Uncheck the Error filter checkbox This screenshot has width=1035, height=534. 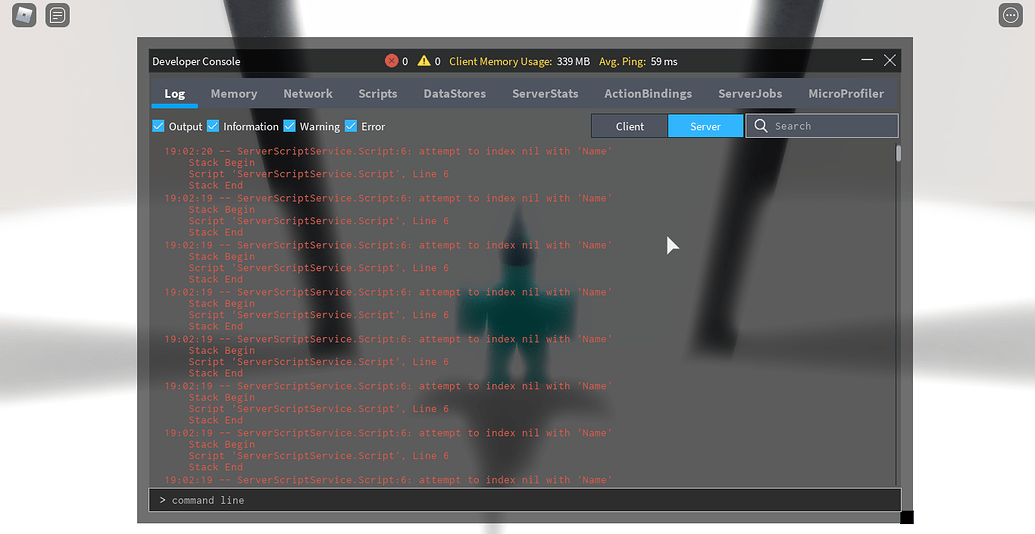(x=351, y=126)
